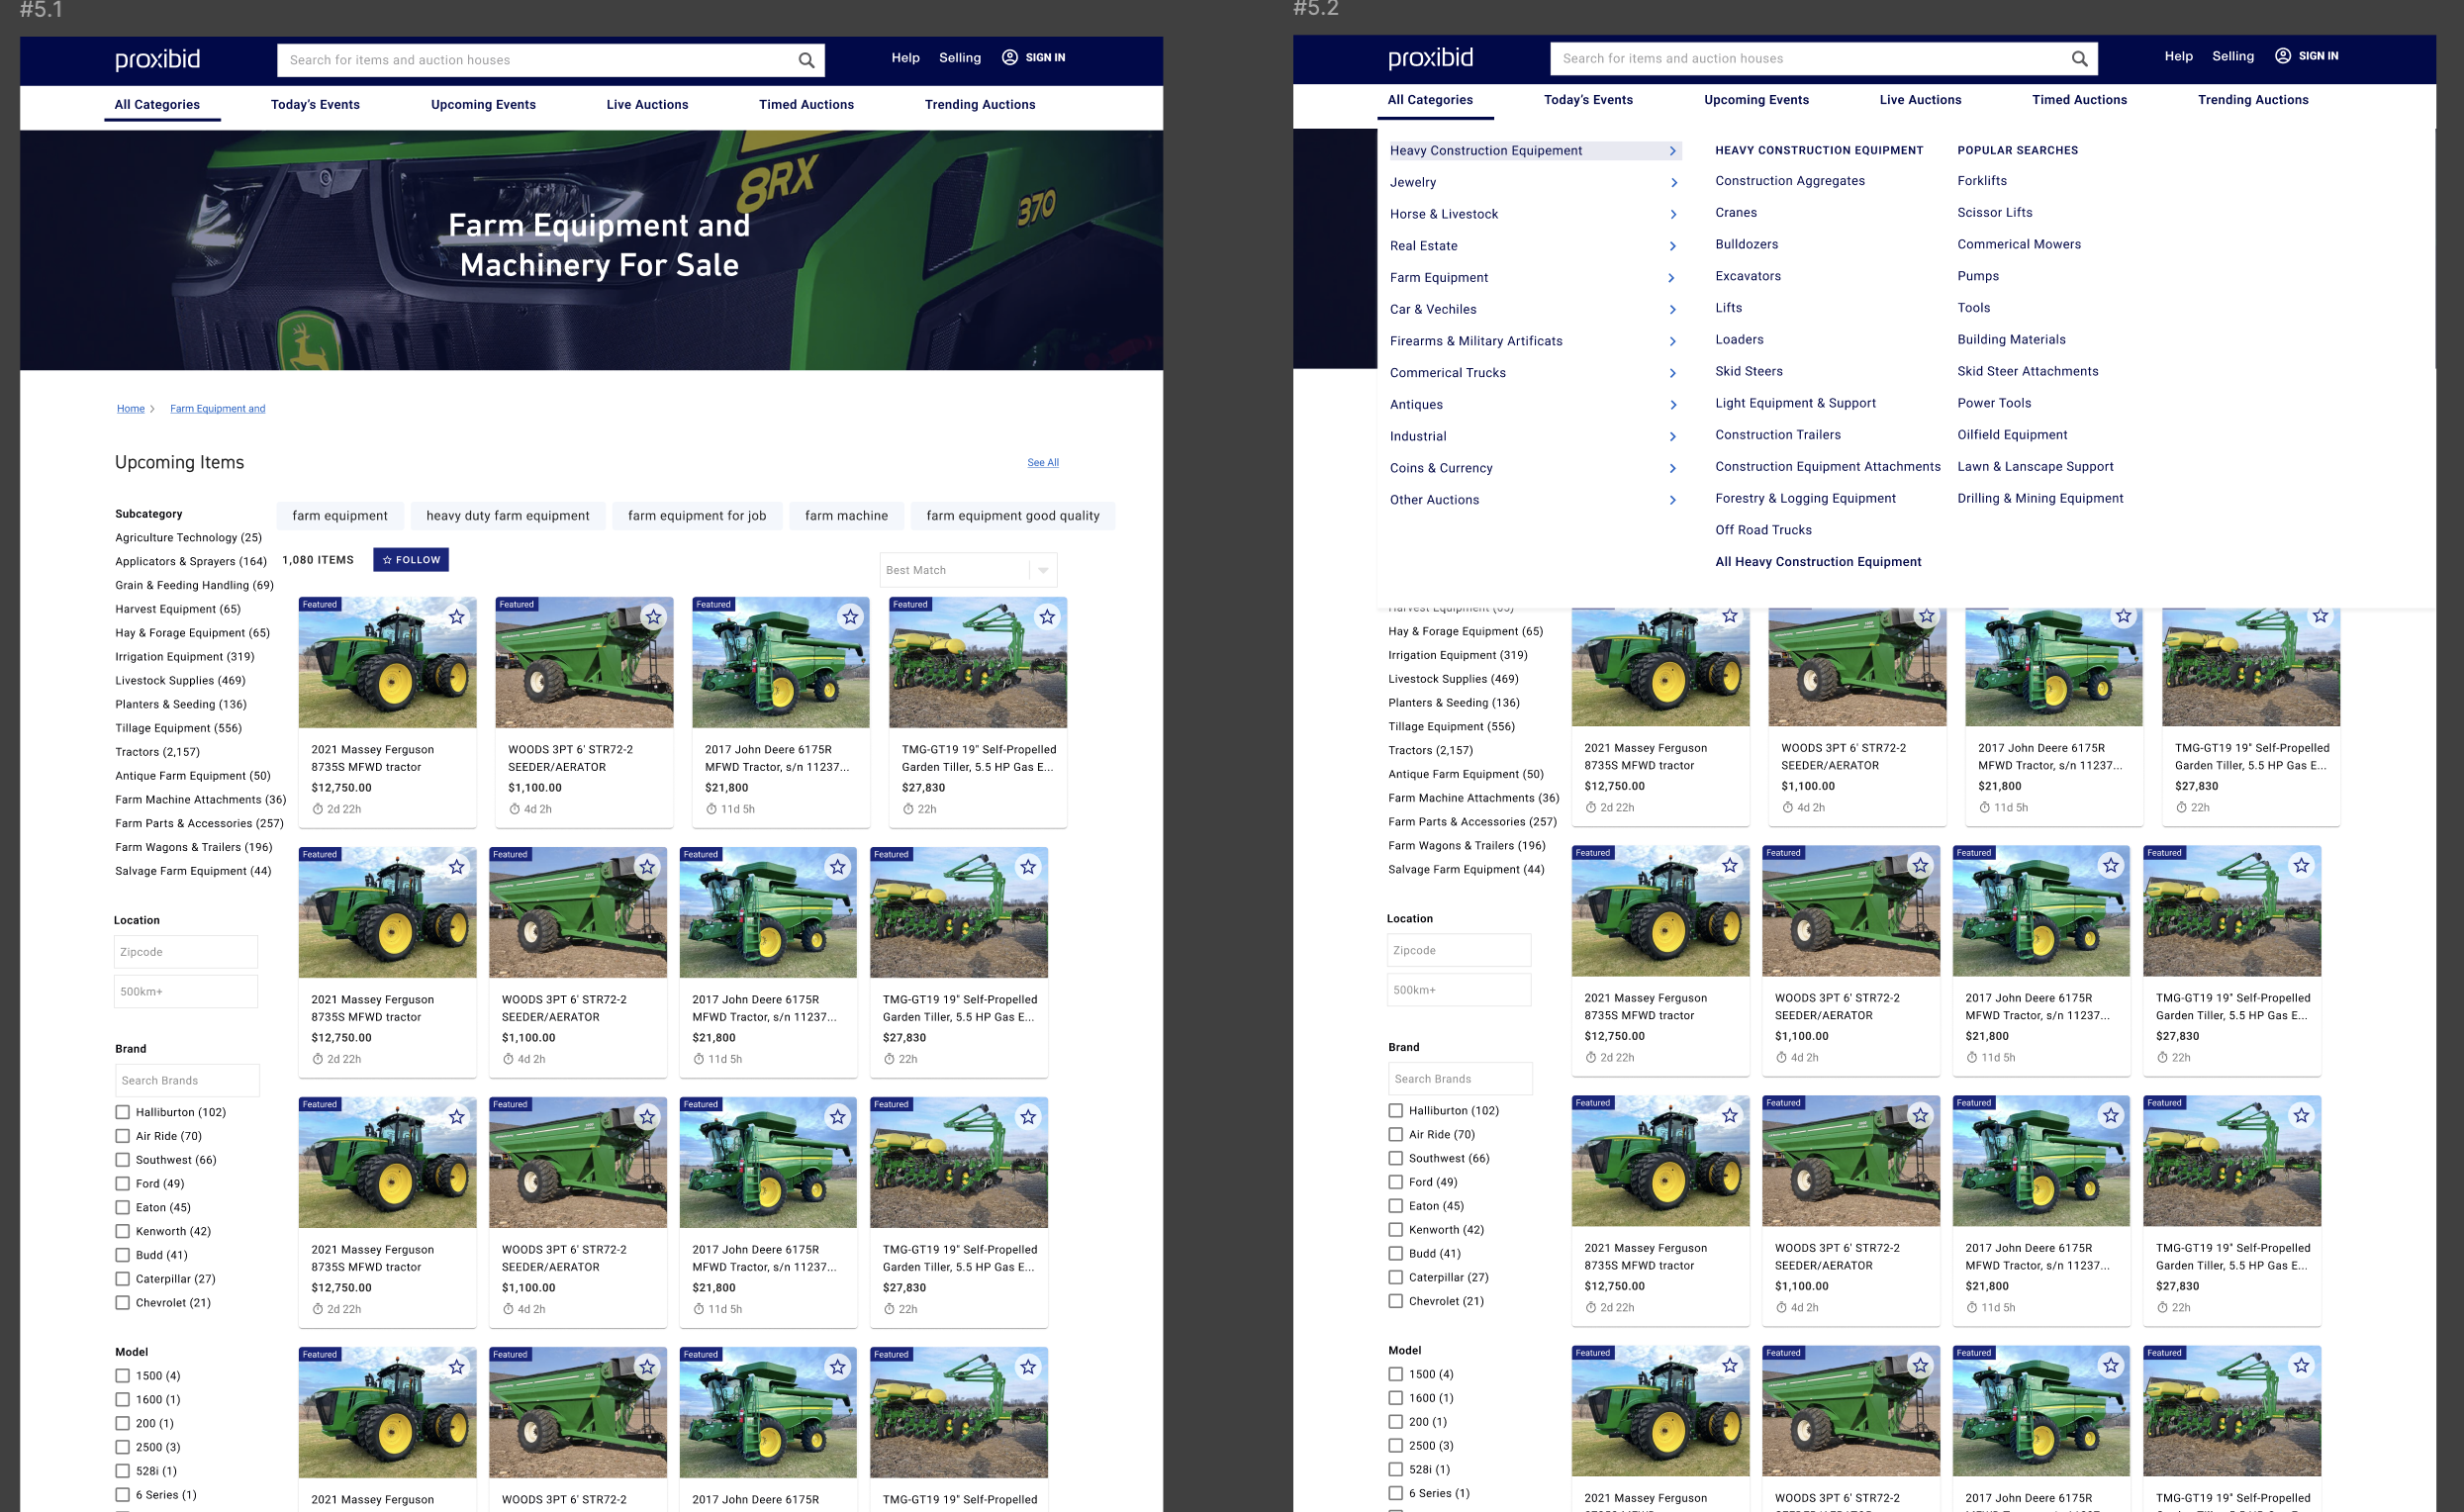The image size is (2464, 1512).
Task: Star the bottom-row TMG-GT19 card in #5.2
Action: tap(2301, 1365)
